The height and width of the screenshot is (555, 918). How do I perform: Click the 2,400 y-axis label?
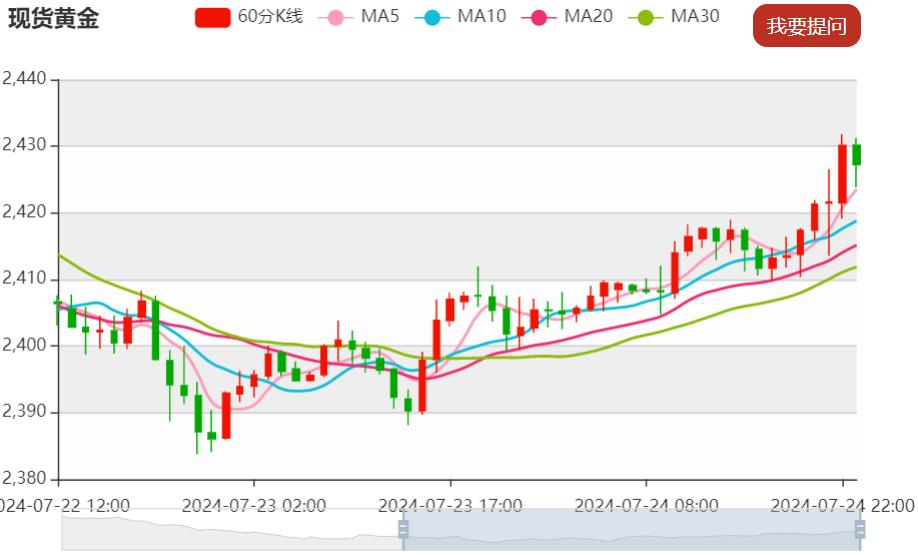pos(24,345)
